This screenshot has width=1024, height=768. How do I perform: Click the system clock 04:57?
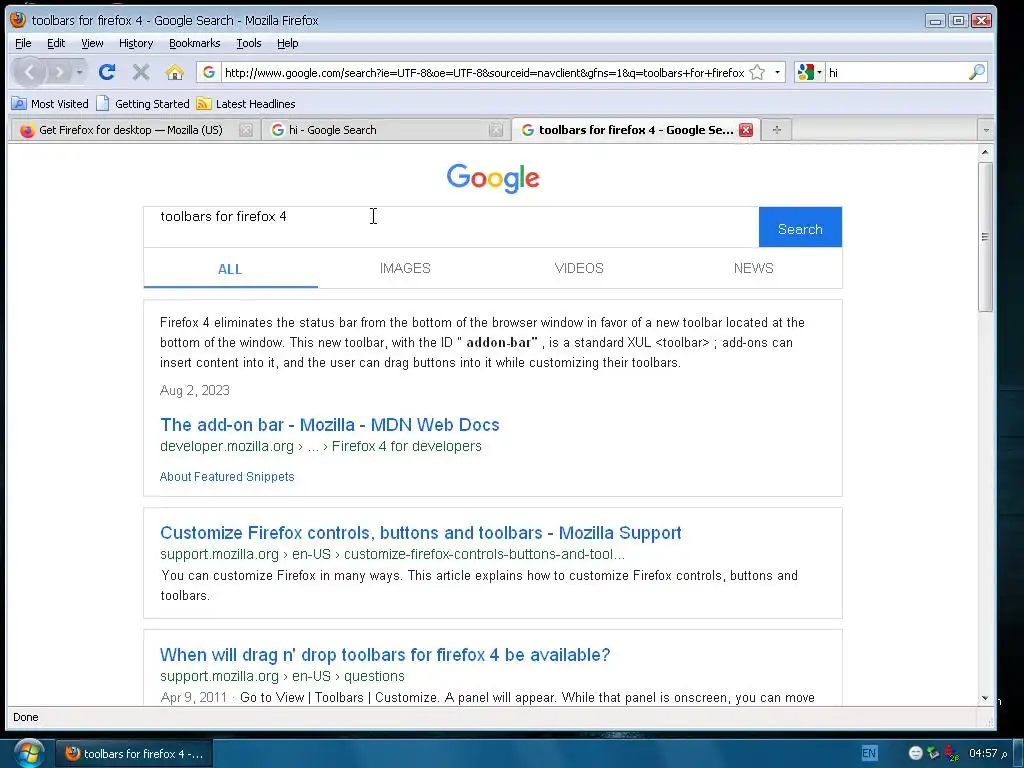[983, 754]
